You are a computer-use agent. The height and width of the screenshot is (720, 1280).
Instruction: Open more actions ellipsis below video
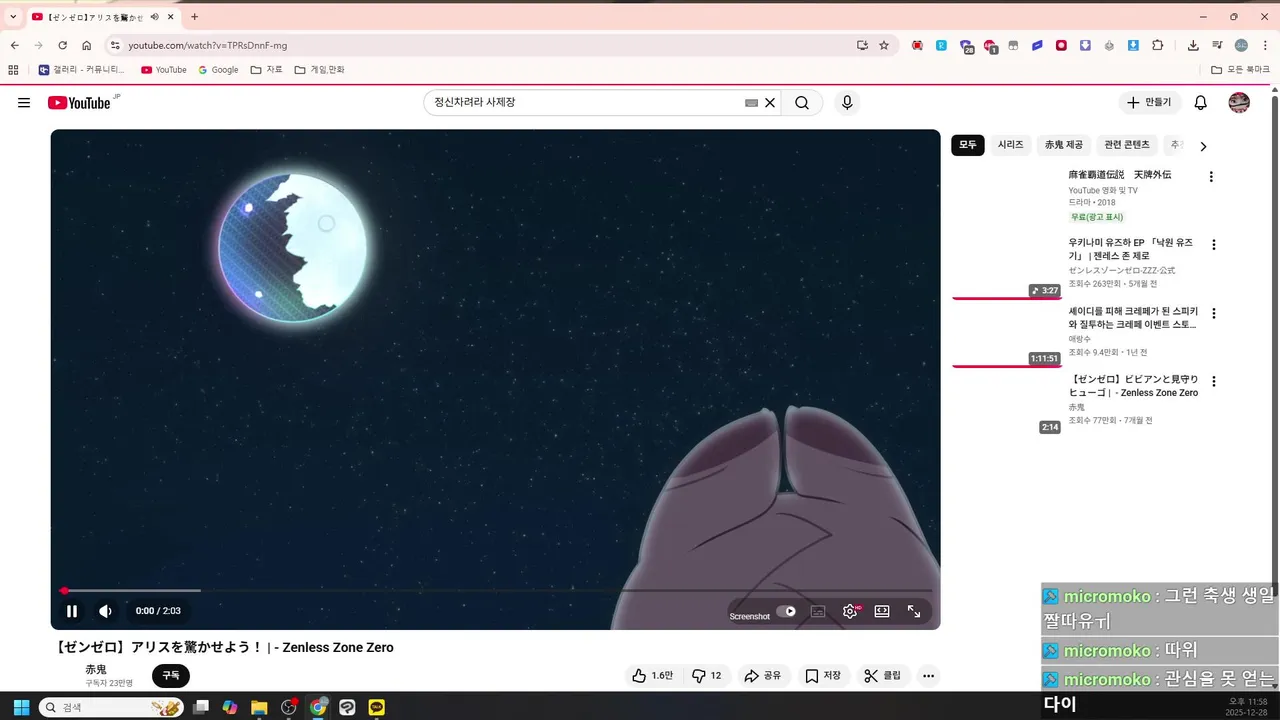coord(928,676)
